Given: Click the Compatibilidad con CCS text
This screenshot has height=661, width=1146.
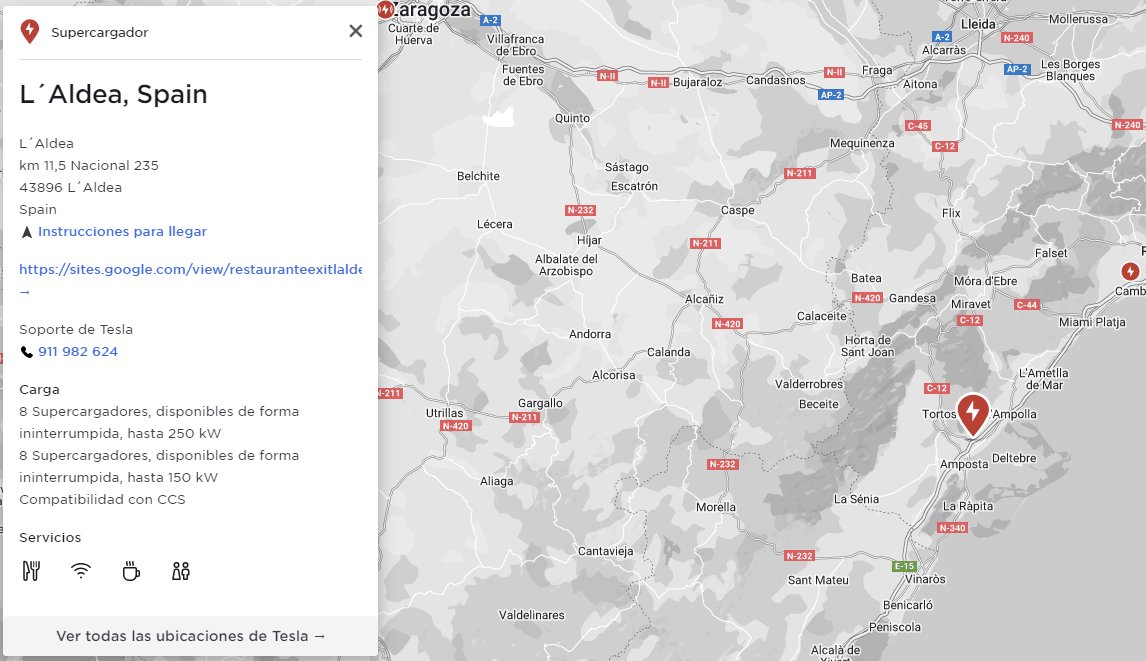Looking at the screenshot, I should [102, 499].
